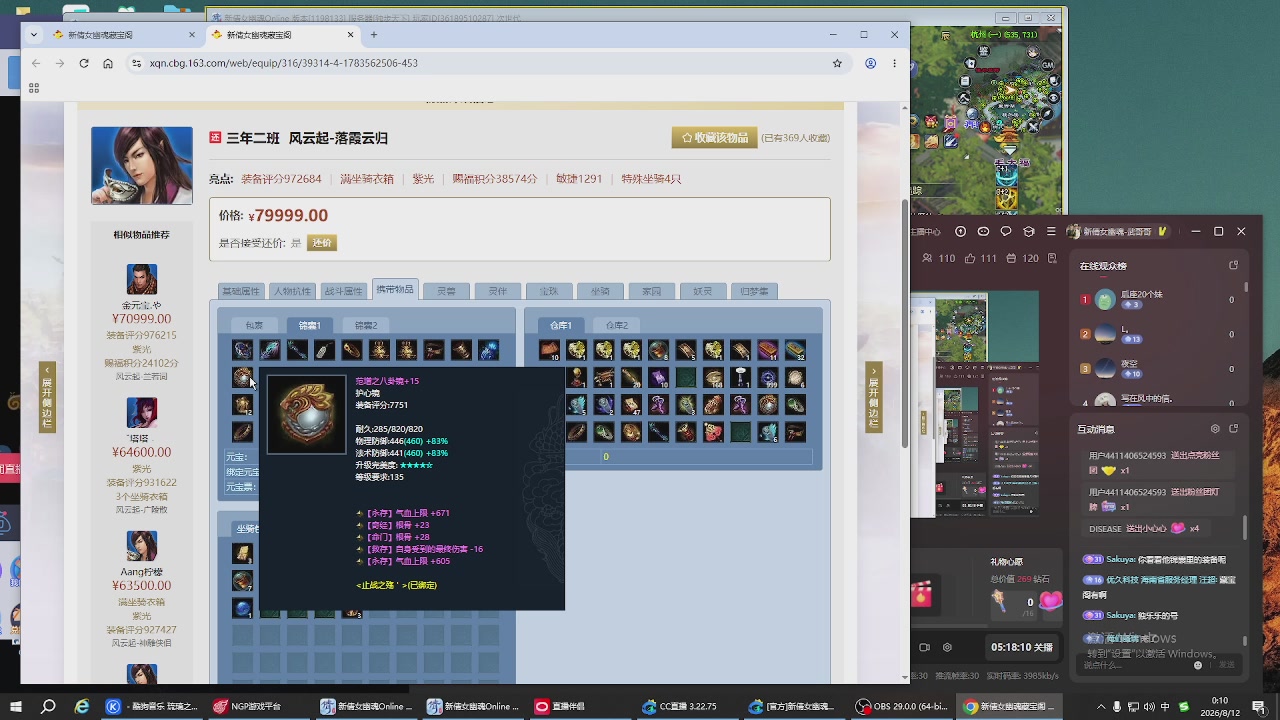Open the 妖灵 tab
The height and width of the screenshot is (720, 1280).
point(703,292)
